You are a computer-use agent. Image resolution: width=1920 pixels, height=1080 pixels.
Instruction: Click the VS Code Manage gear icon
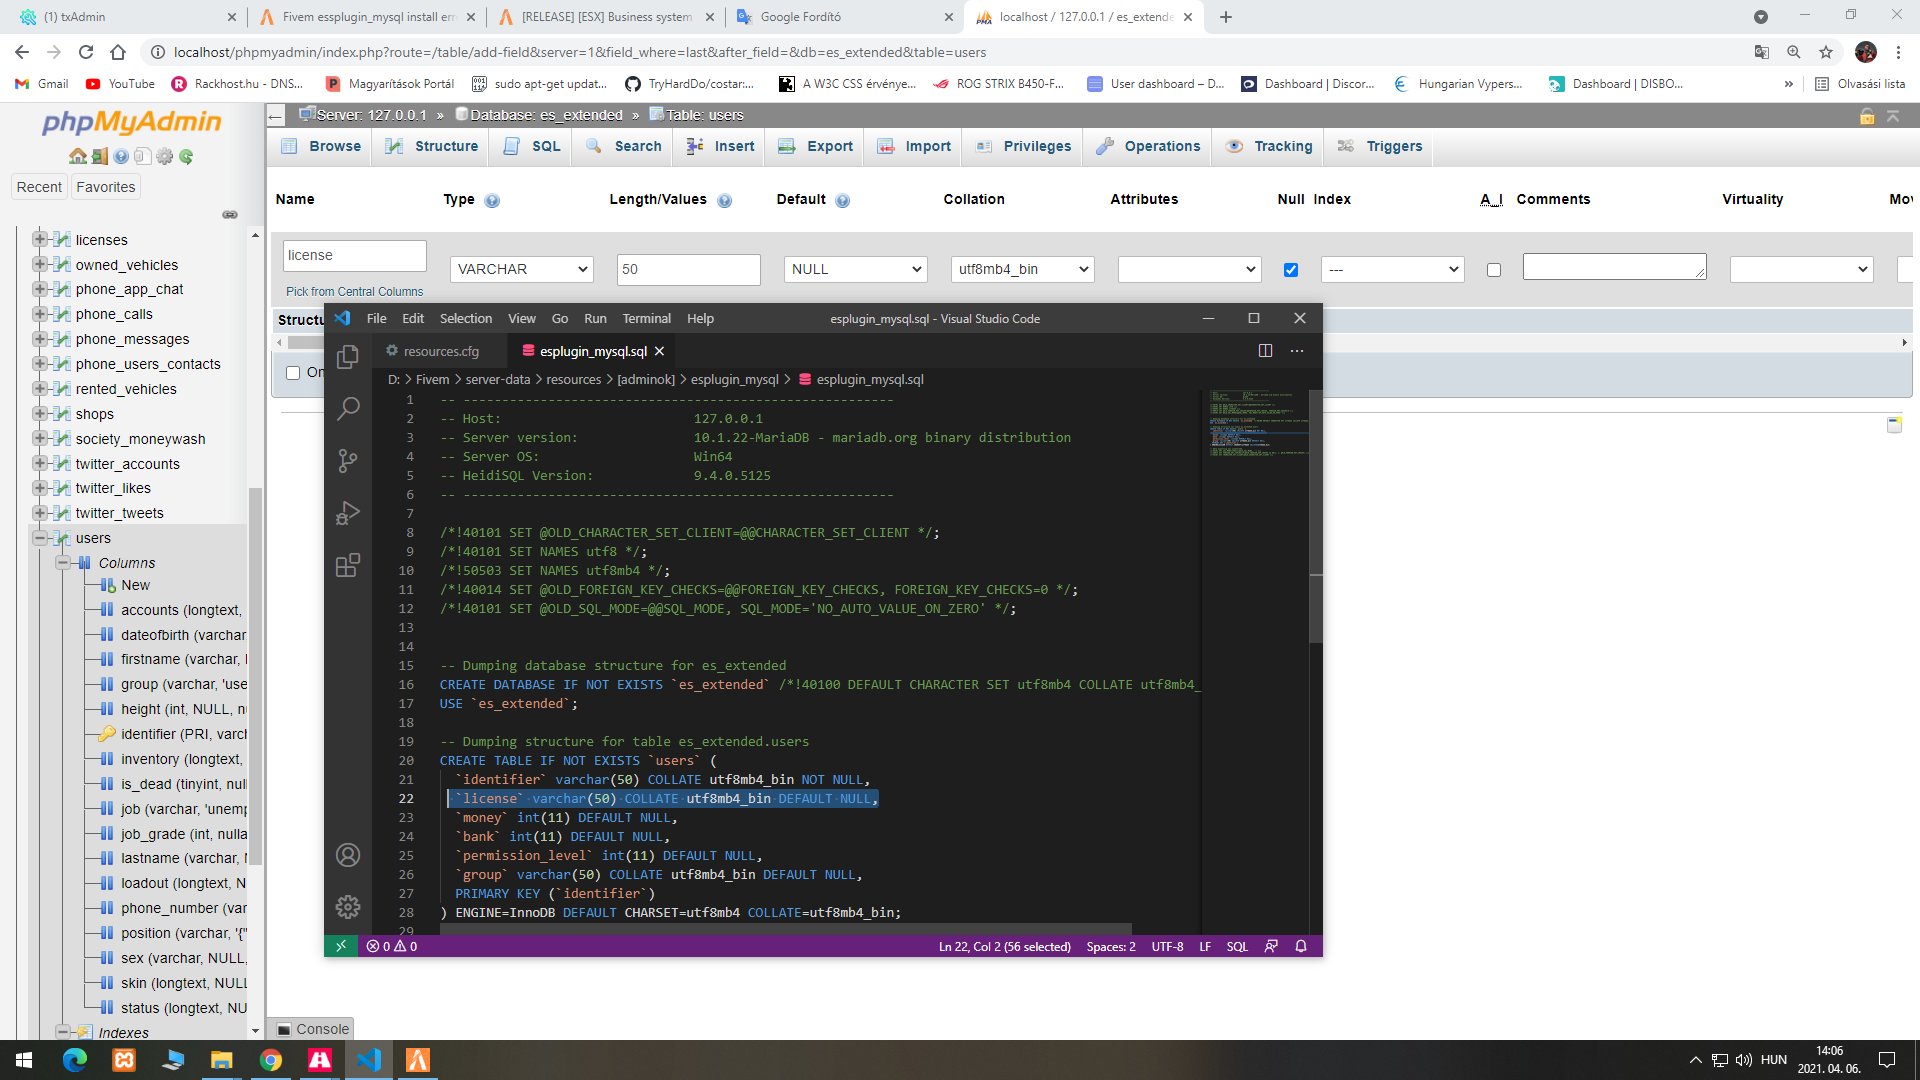[x=347, y=906]
